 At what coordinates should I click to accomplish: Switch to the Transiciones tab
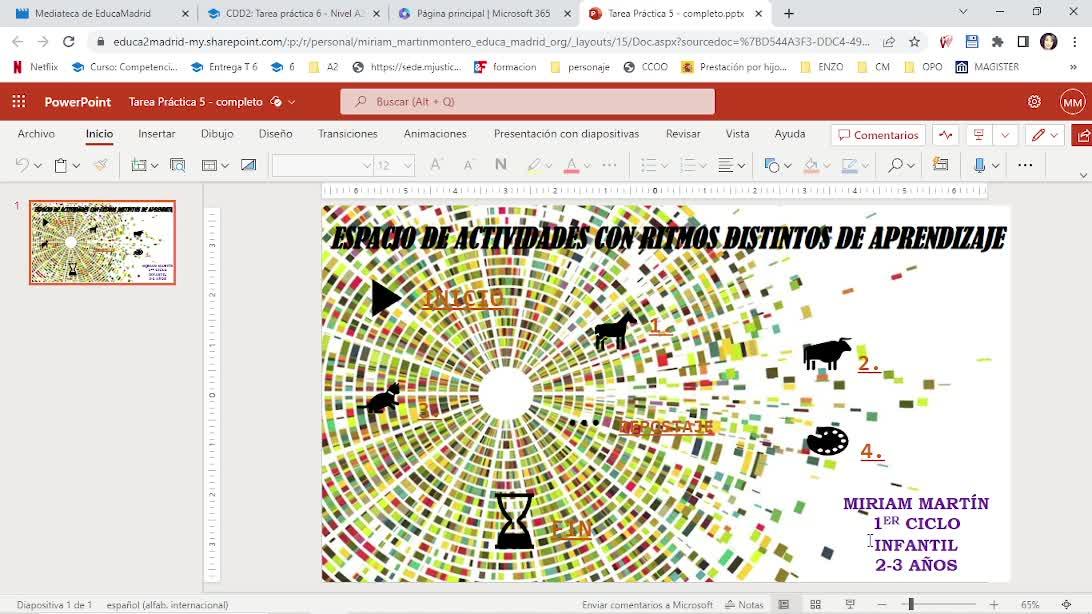(347, 134)
